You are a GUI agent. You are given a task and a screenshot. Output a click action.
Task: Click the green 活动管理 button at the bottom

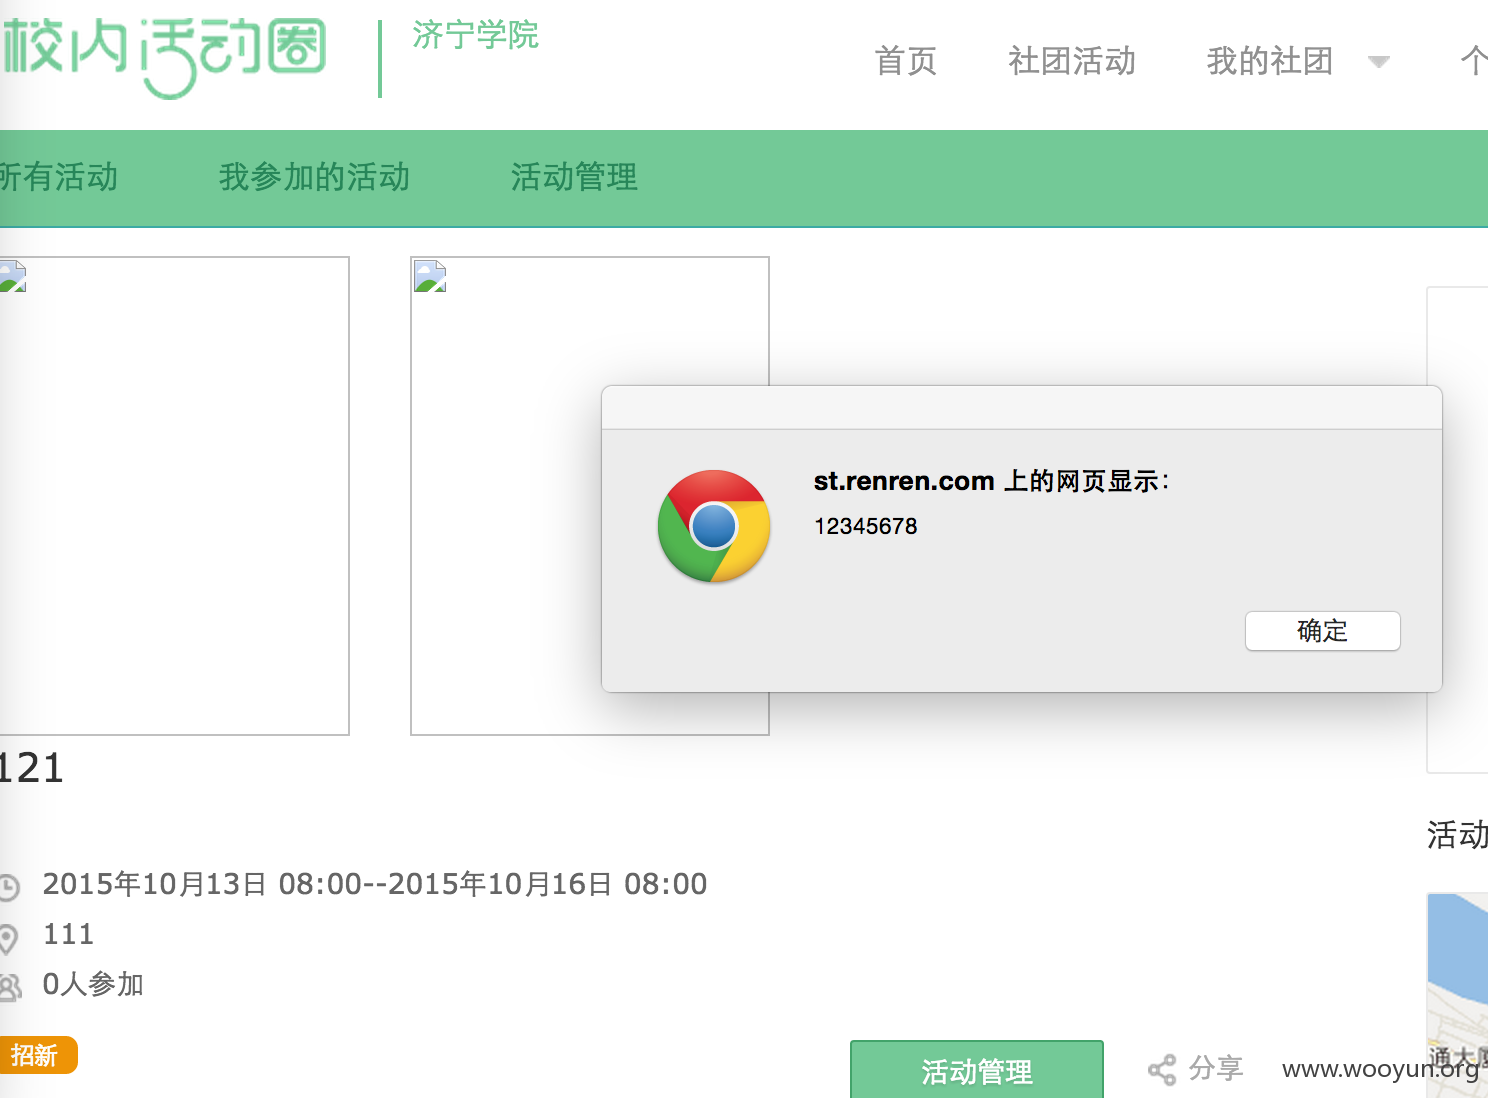pyautogui.click(x=977, y=1070)
